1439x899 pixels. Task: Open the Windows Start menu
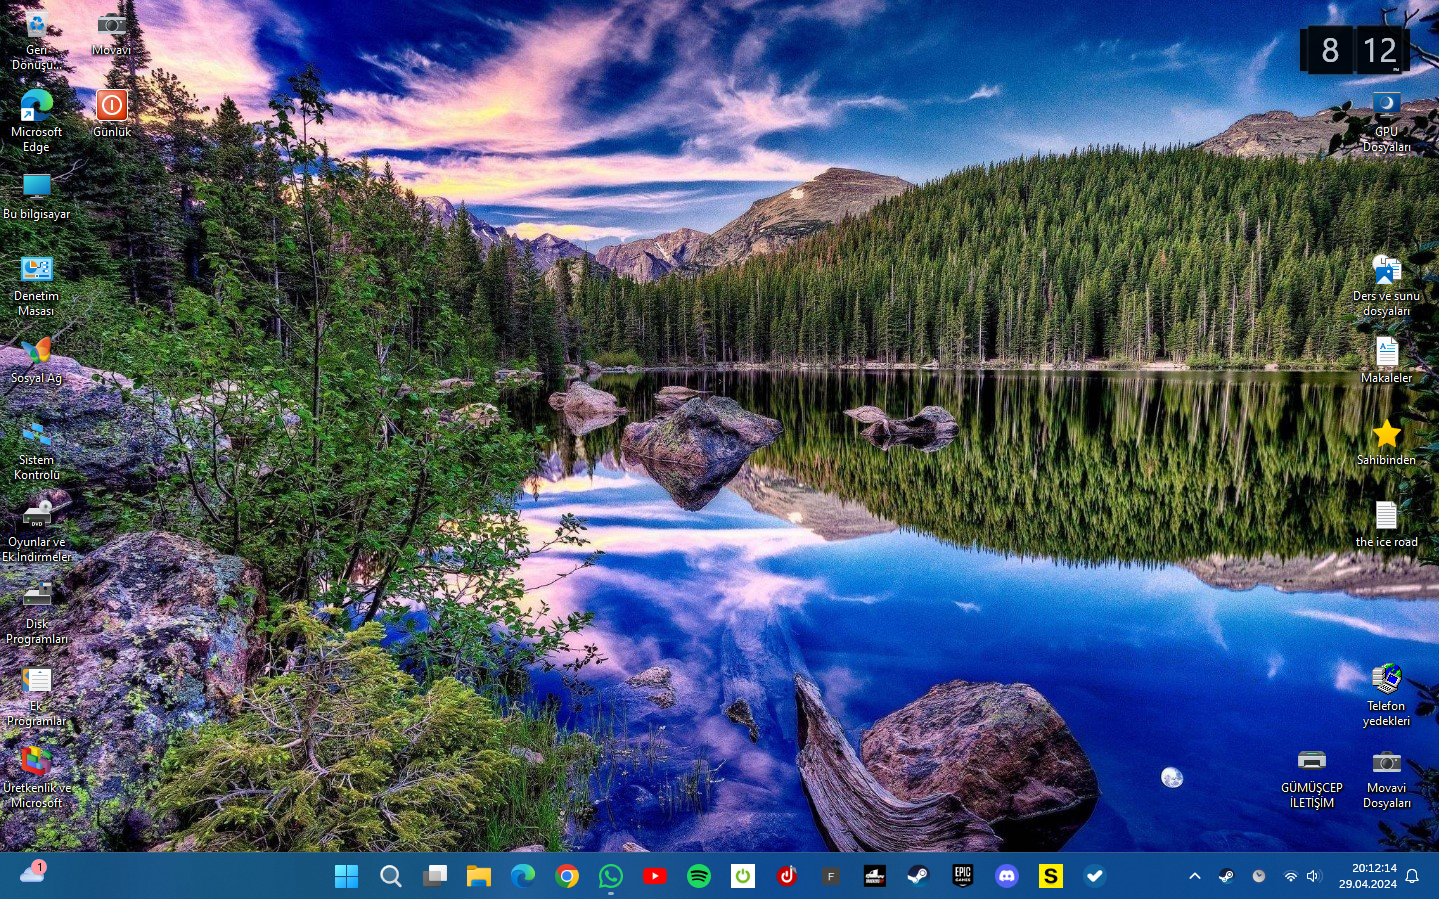tap(346, 876)
